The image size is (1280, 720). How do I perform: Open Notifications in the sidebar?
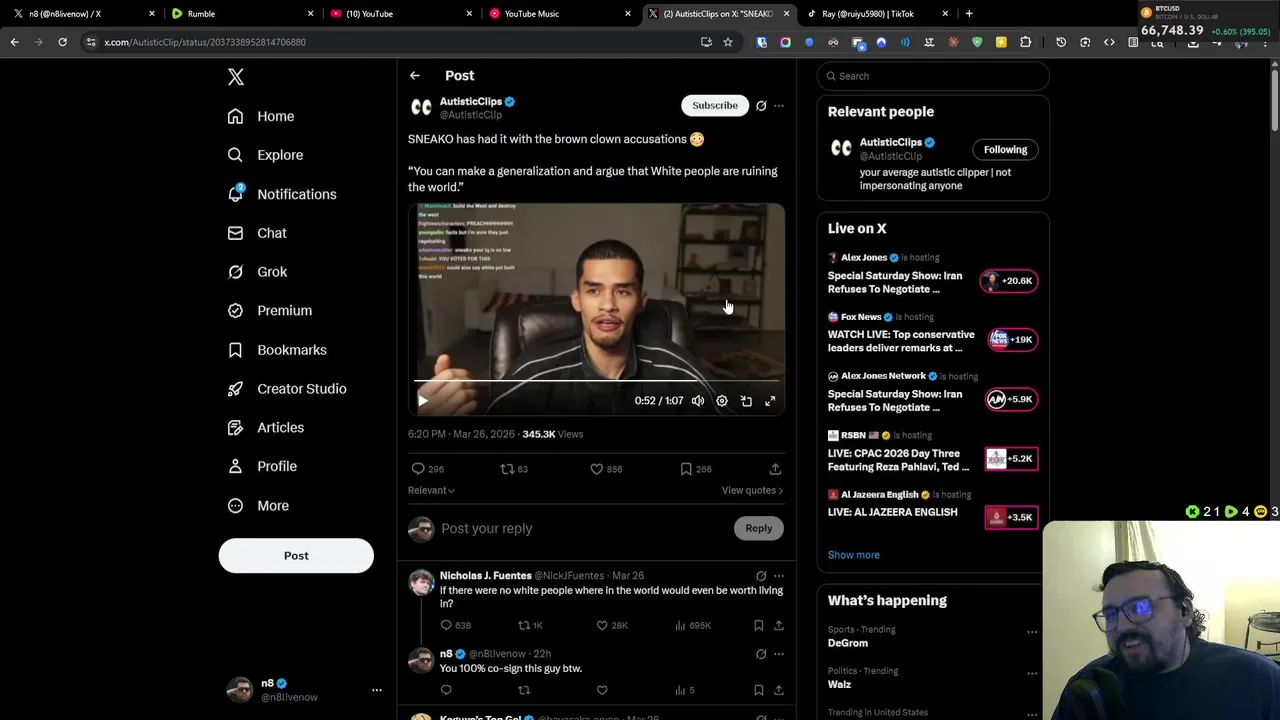(x=281, y=194)
